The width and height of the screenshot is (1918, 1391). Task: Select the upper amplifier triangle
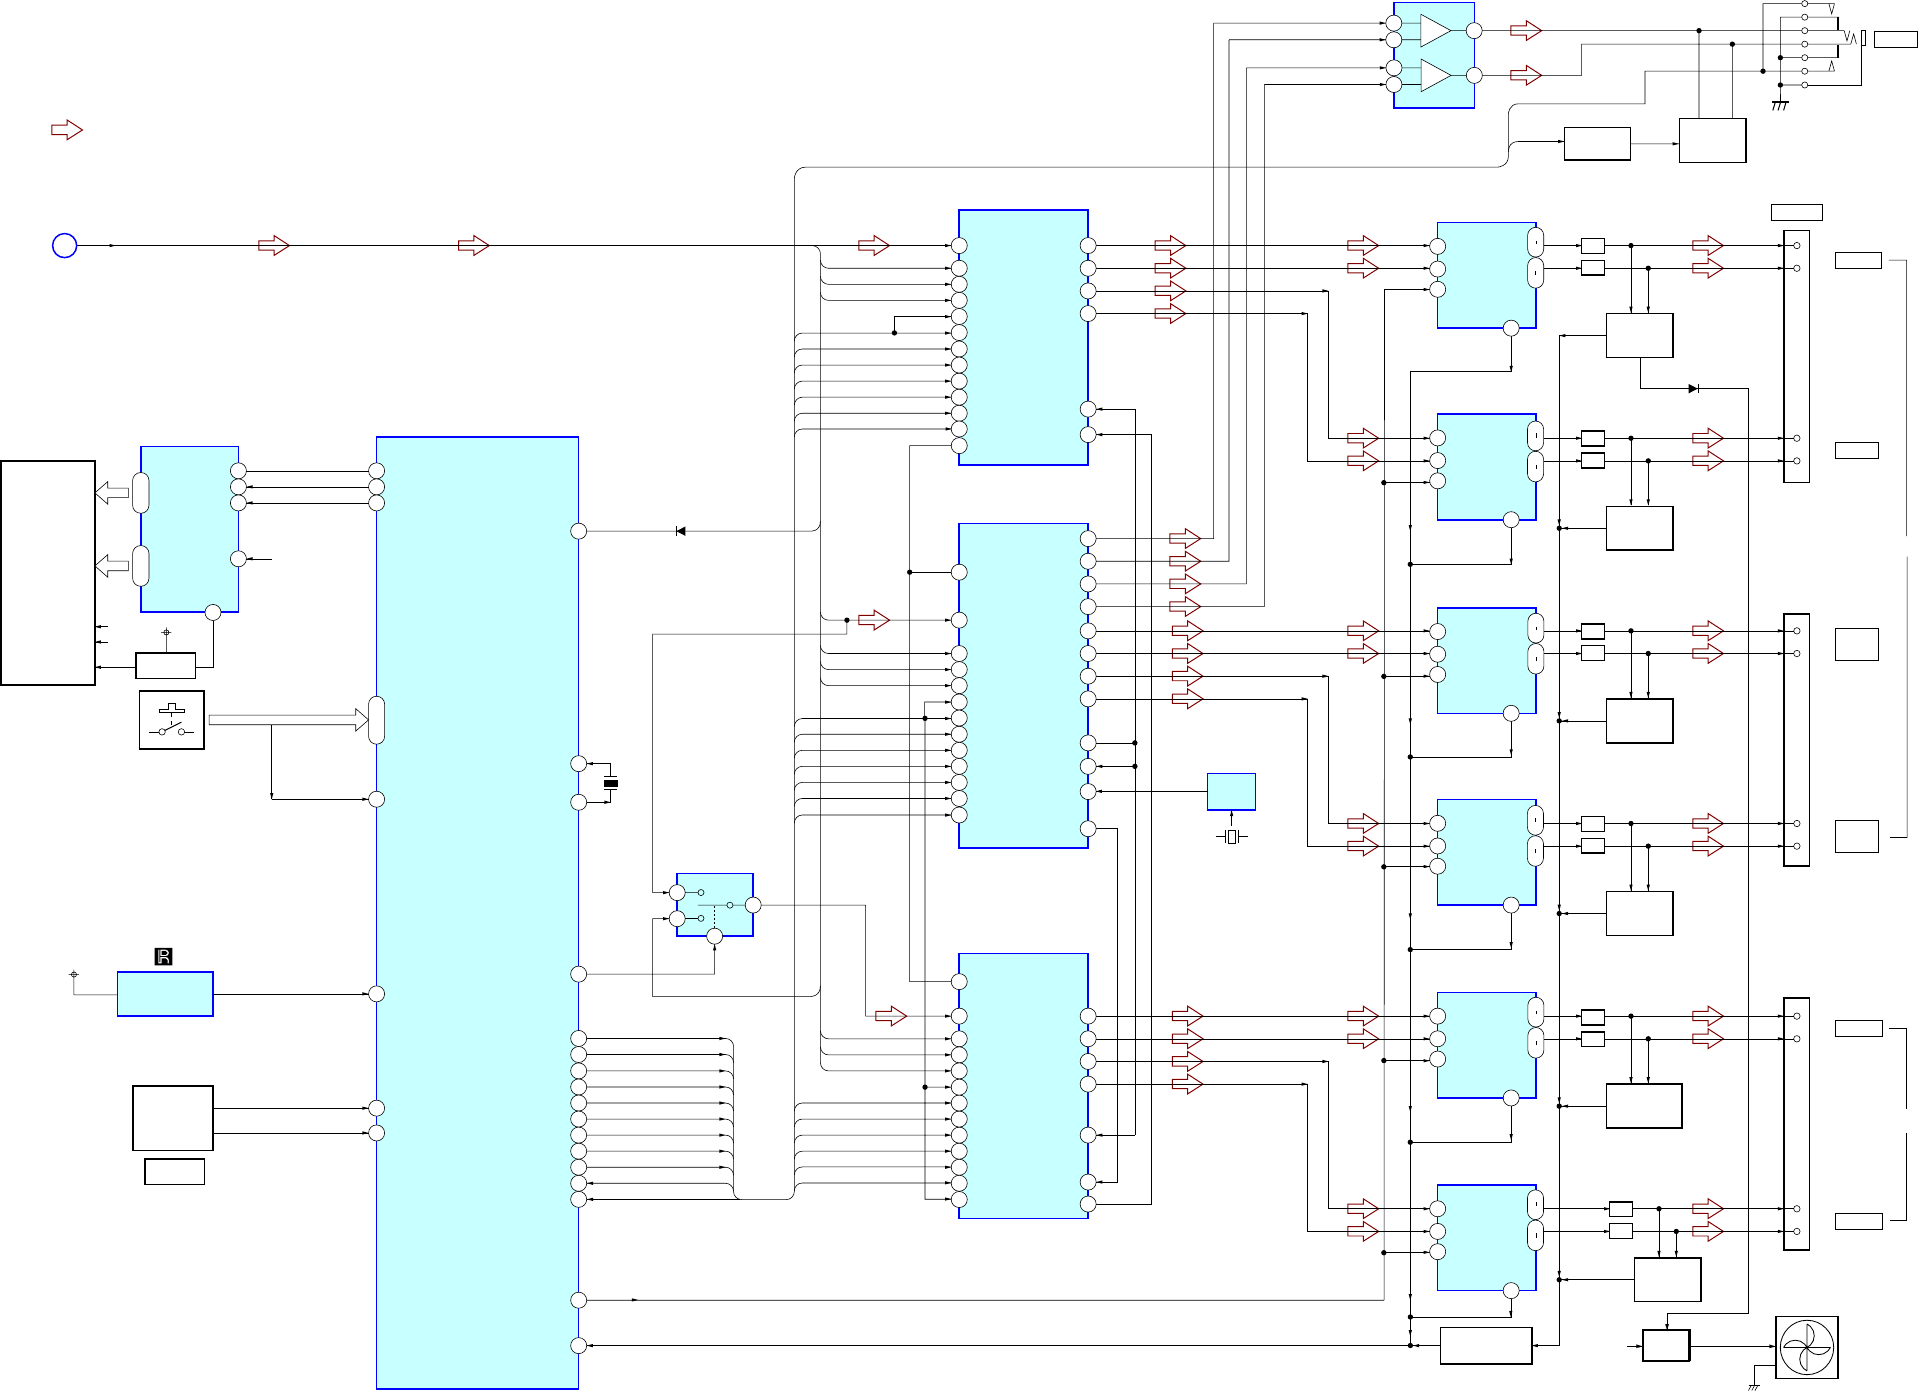1435,31
